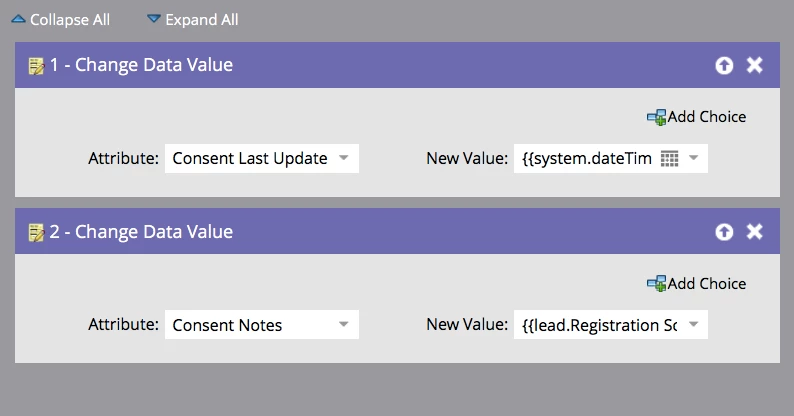This screenshot has width=794, height=416.
Task: Click the Add Choice icon in step 2
Action: (x=656, y=284)
